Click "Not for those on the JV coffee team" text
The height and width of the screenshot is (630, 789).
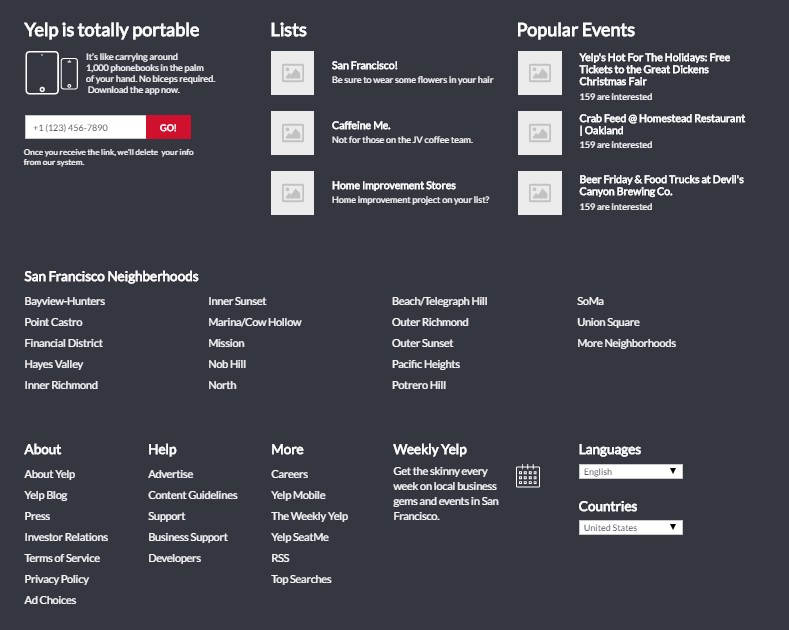(x=402, y=140)
